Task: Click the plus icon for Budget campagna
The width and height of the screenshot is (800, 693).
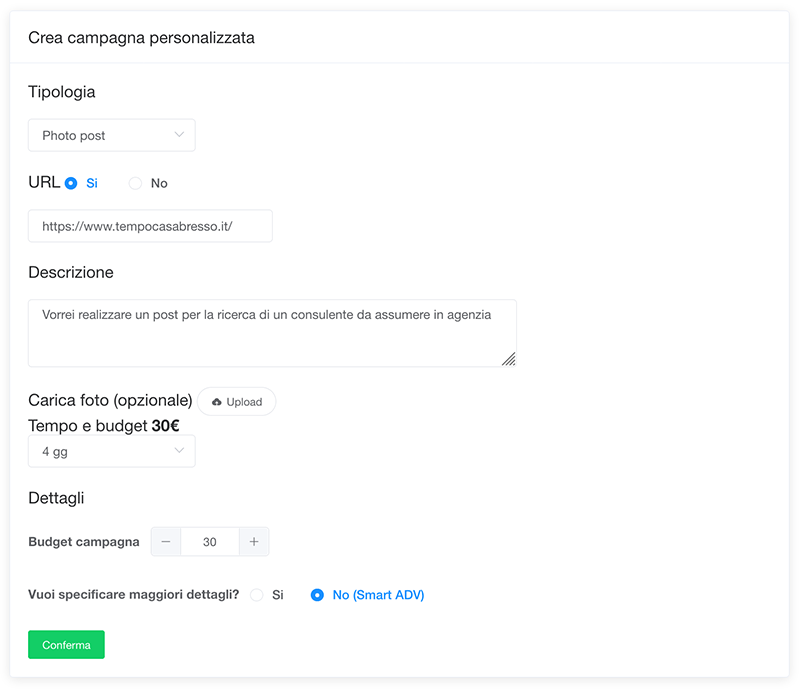Action: coord(254,542)
